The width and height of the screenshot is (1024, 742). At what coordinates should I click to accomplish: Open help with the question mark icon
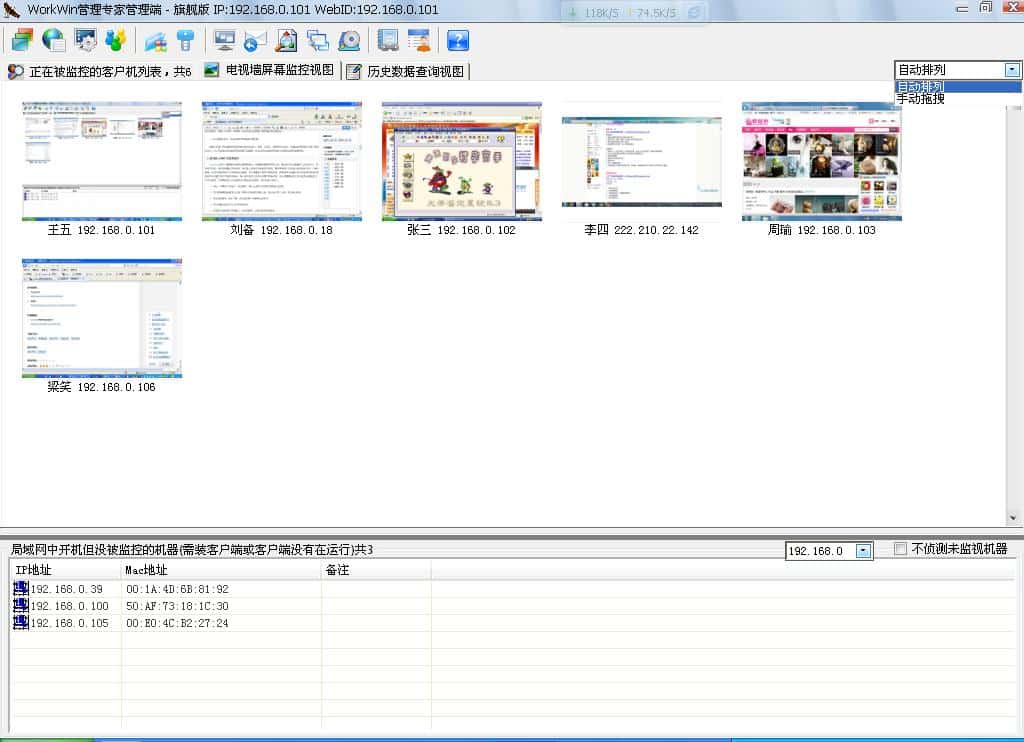click(x=458, y=40)
